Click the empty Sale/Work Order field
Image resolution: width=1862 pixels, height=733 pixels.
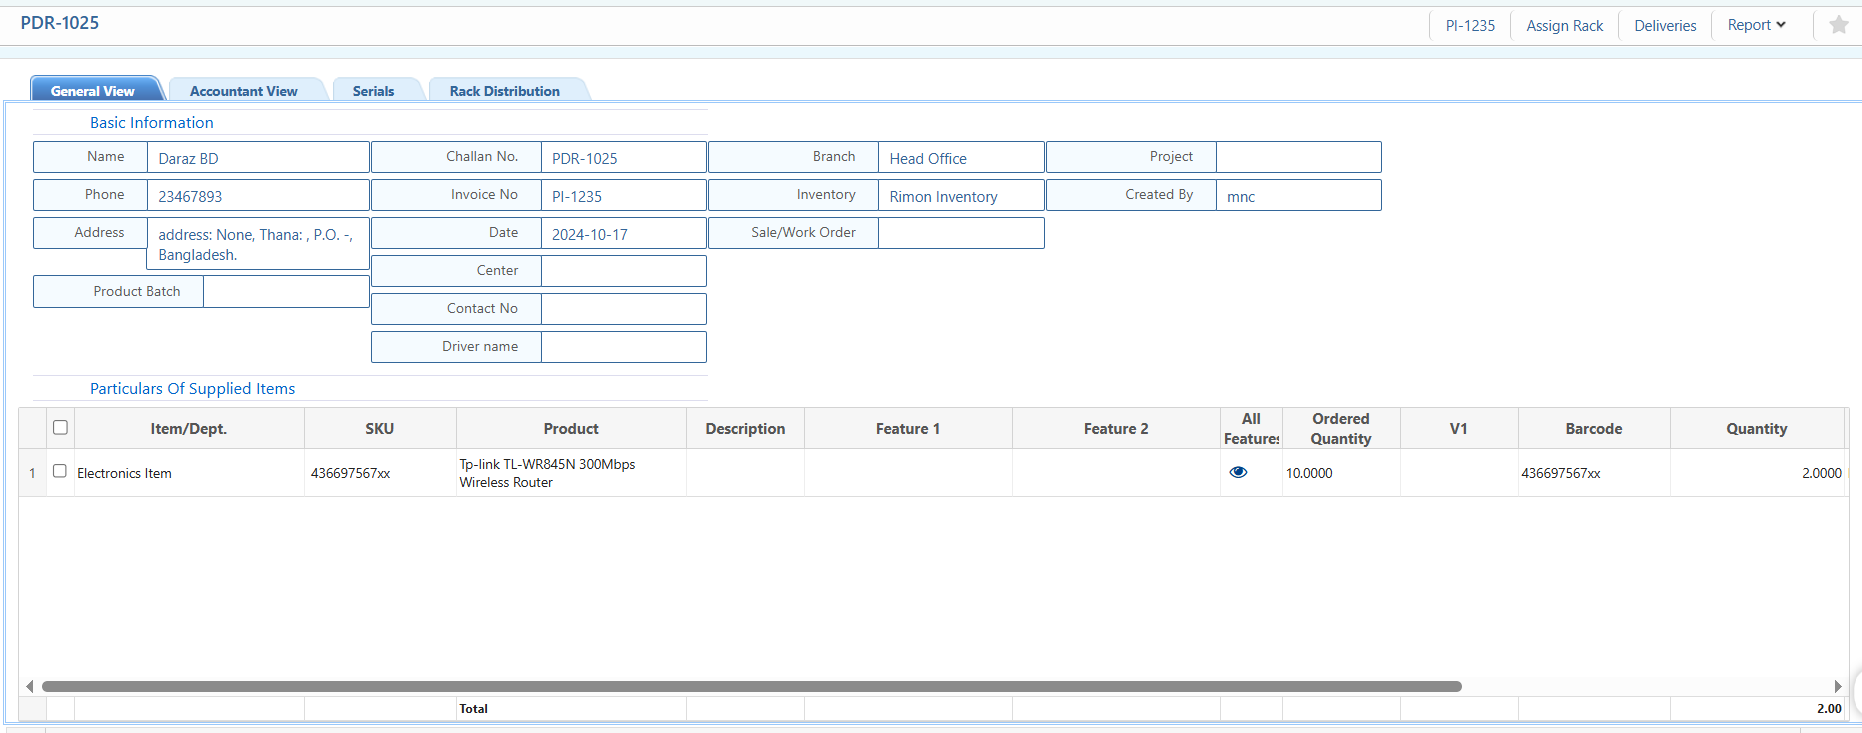coord(961,233)
